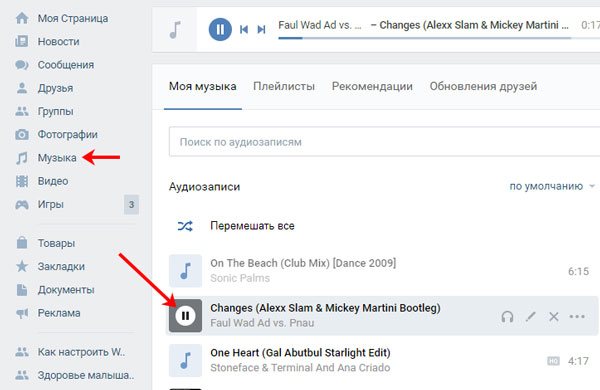The width and height of the screenshot is (600, 390).
Task: Remove the Changes track with the X icon
Action: tap(554, 317)
